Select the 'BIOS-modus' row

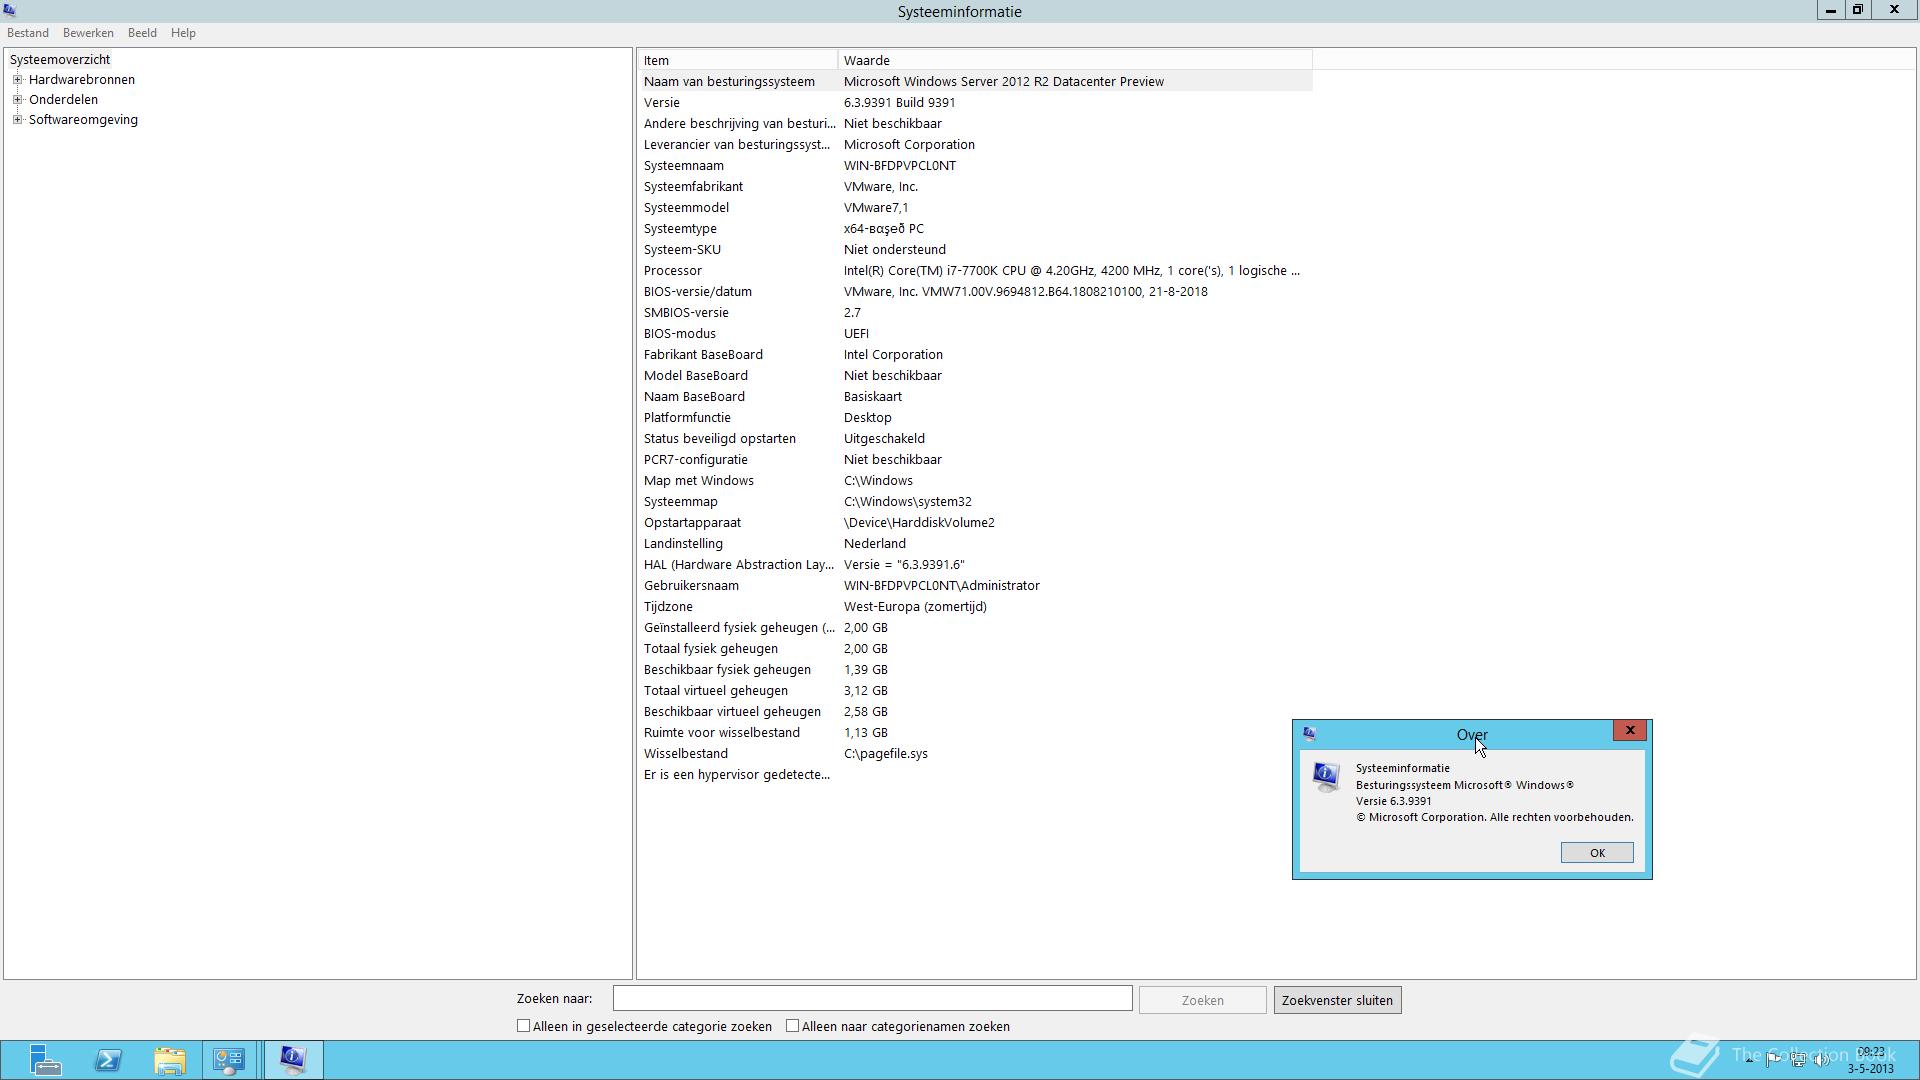click(x=975, y=333)
